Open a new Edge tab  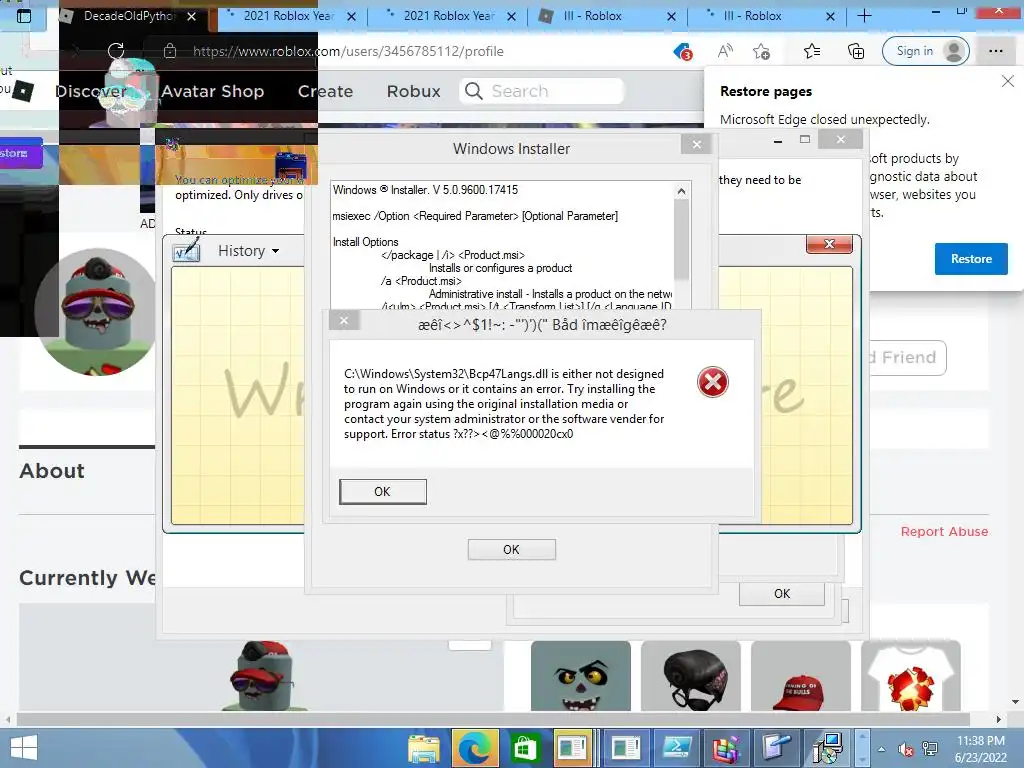[x=864, y=16]
